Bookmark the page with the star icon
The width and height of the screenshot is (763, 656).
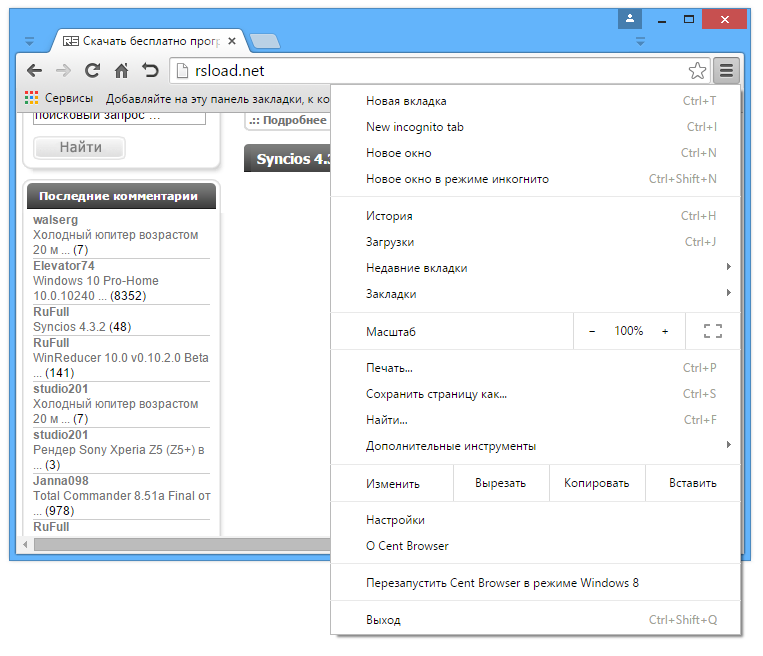pos(697,71)
